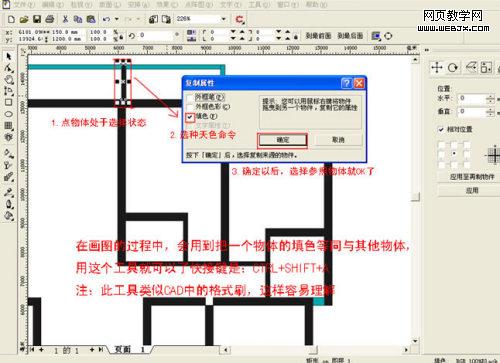Click the Open file folder icon
500x363 pixels.
(24, 19)
